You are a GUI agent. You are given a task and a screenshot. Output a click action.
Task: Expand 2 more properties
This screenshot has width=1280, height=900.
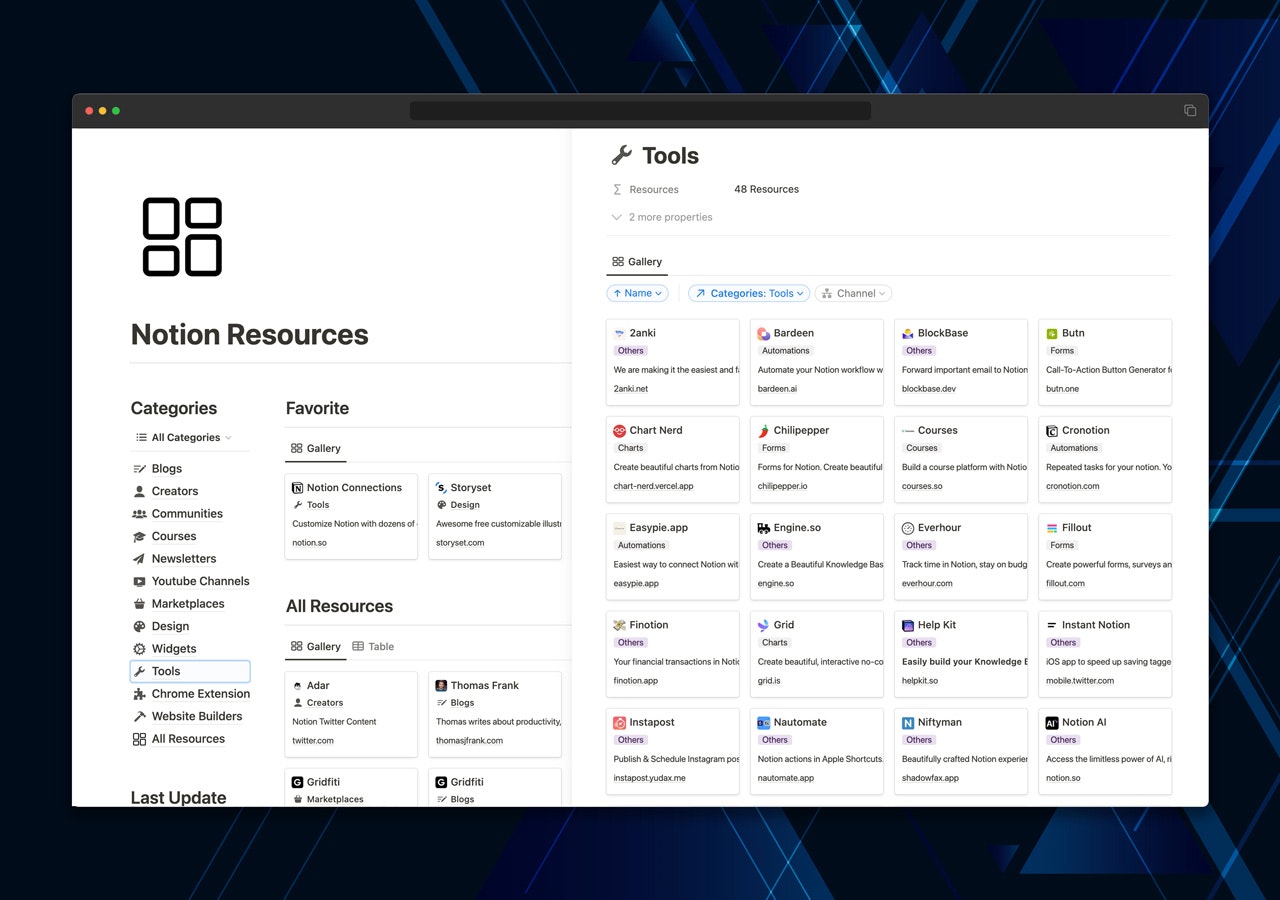coord(662,217)
